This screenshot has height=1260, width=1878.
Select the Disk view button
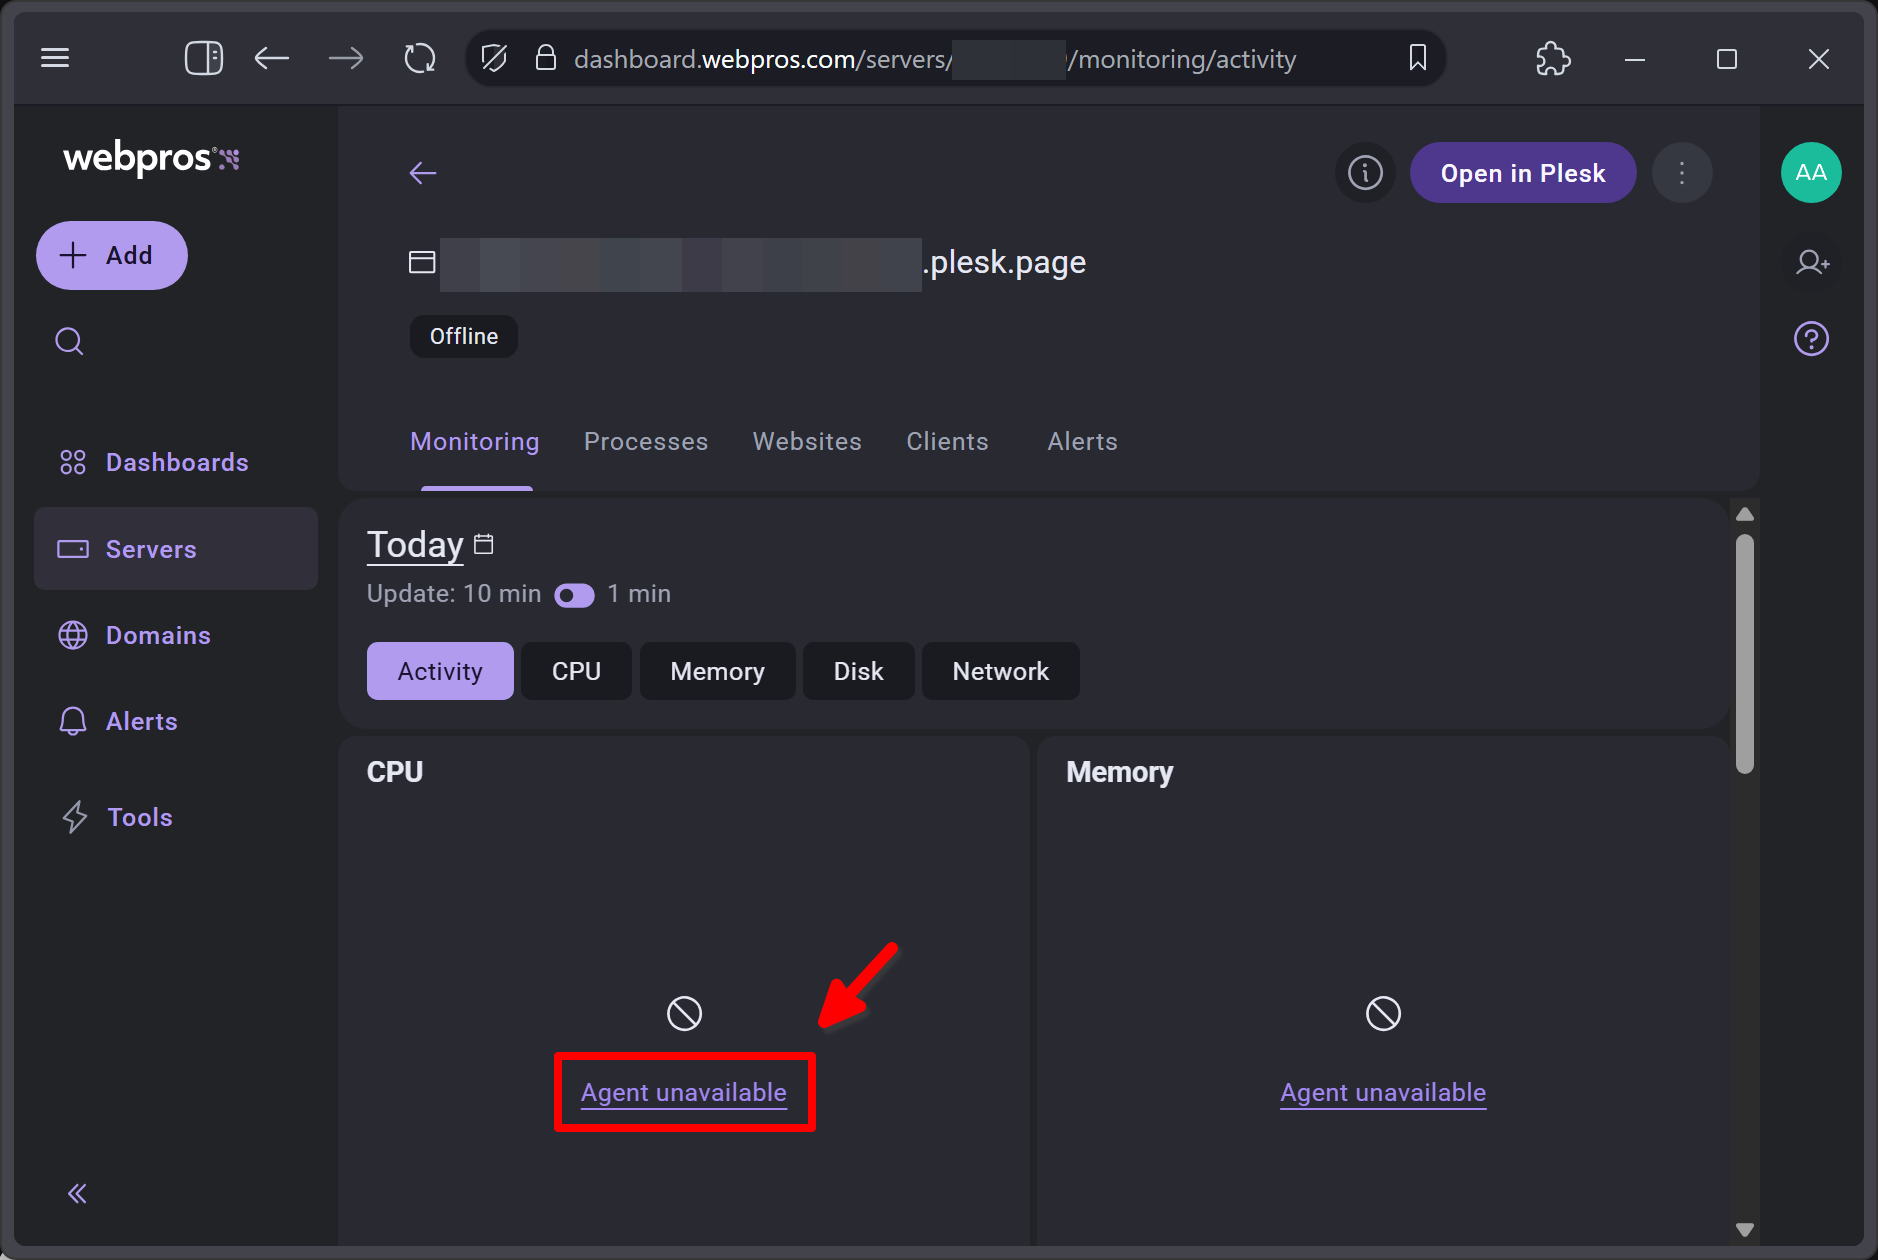click(x=858, y=671)
